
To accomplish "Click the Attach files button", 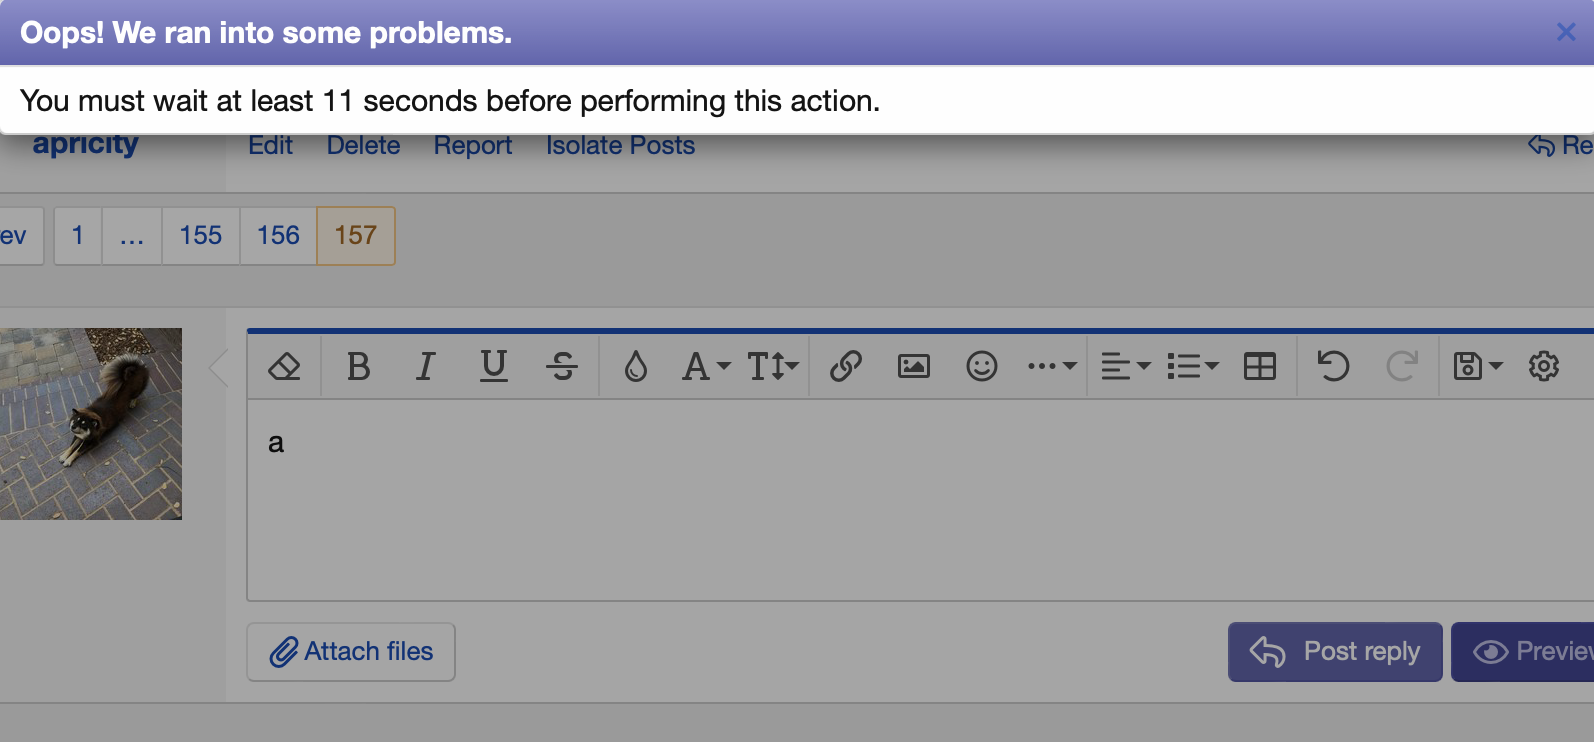I will pyautogui.click(x=351, y=652).
